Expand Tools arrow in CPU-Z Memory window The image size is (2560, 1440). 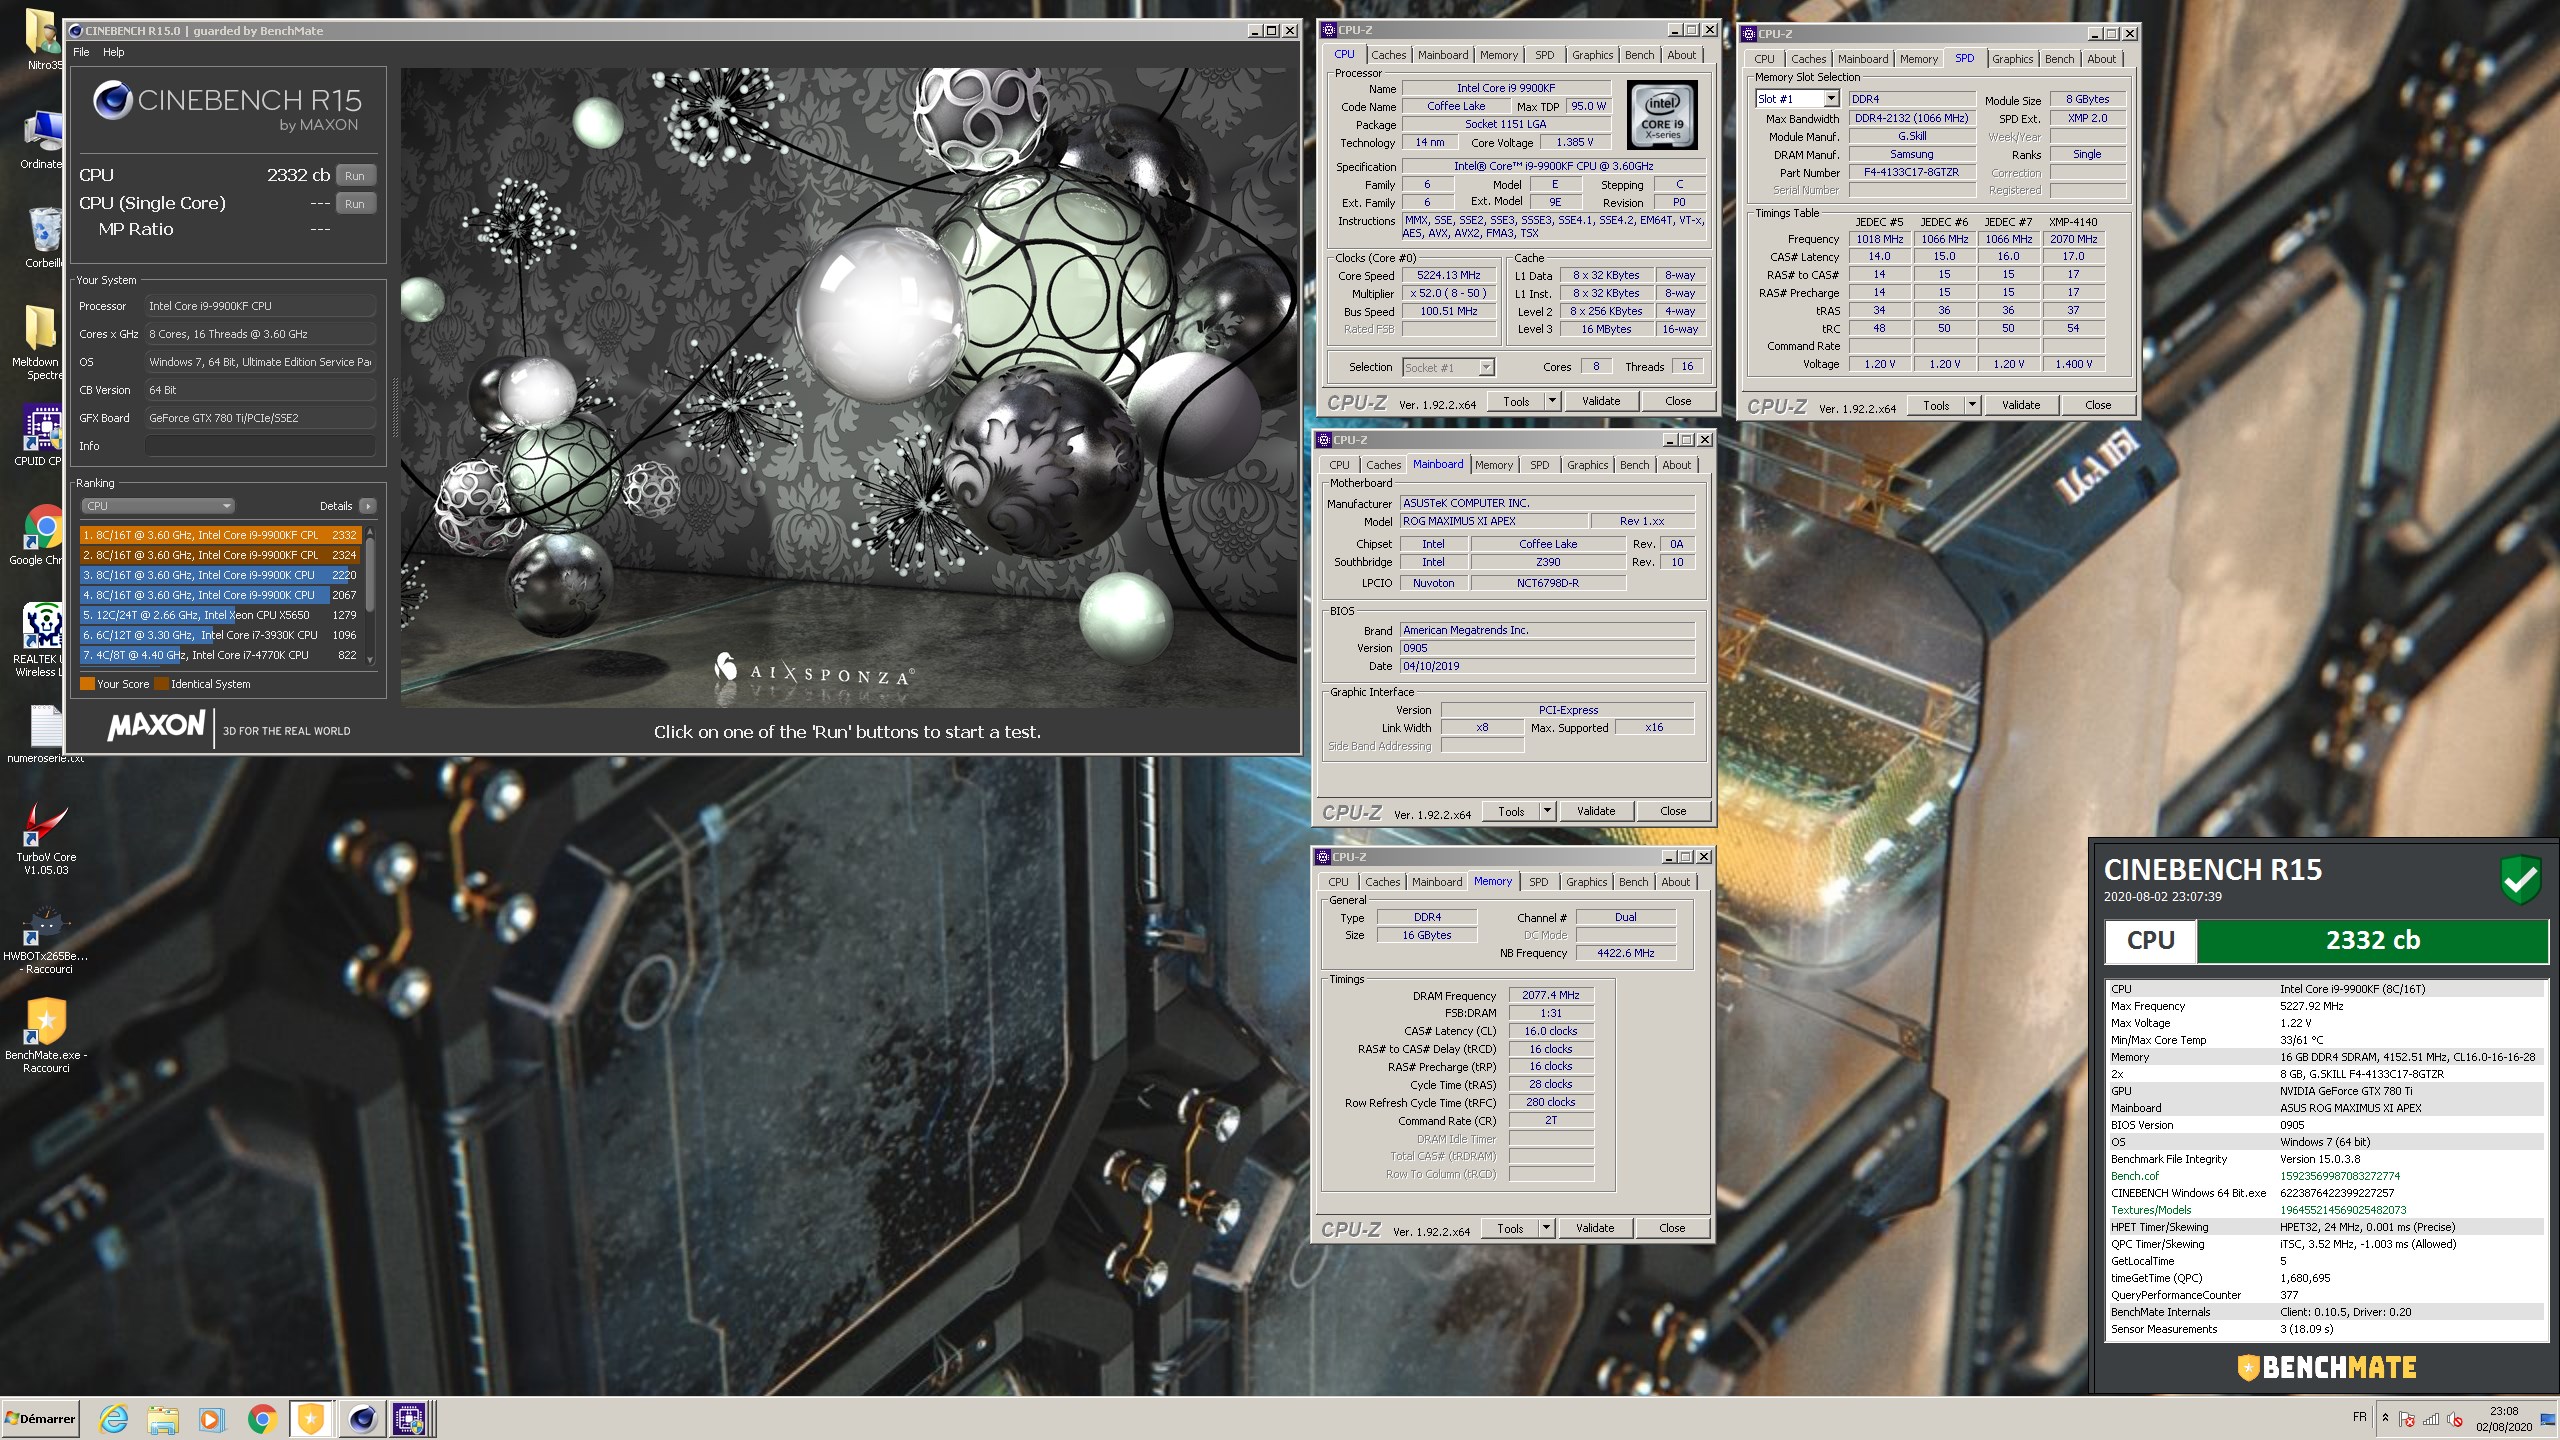pyautogui.click(x=1547, y=1228)
